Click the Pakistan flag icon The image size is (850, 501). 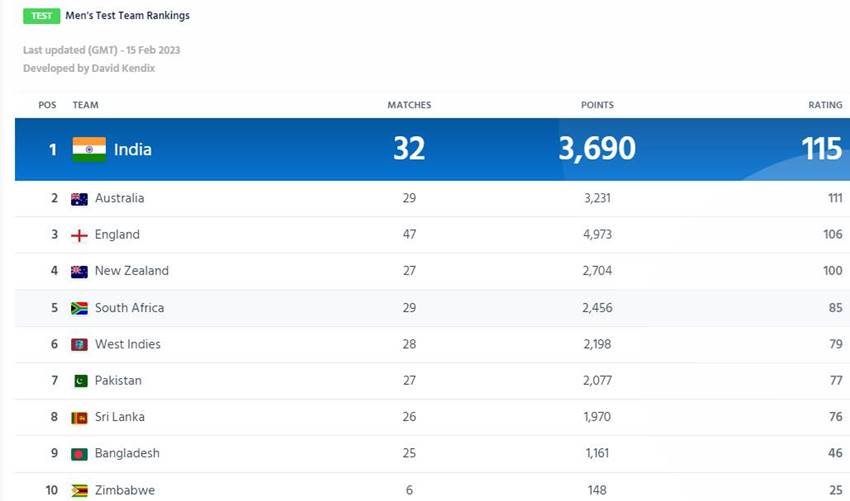(80, 381)
